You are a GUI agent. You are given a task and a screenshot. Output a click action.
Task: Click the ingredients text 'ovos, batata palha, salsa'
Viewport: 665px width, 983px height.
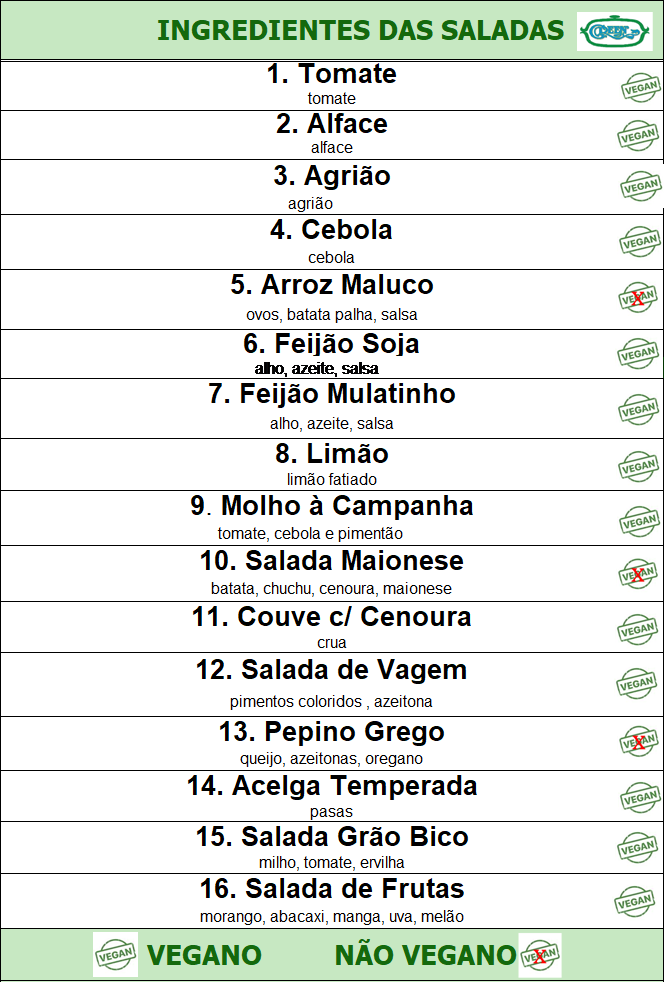coord(332,315)
